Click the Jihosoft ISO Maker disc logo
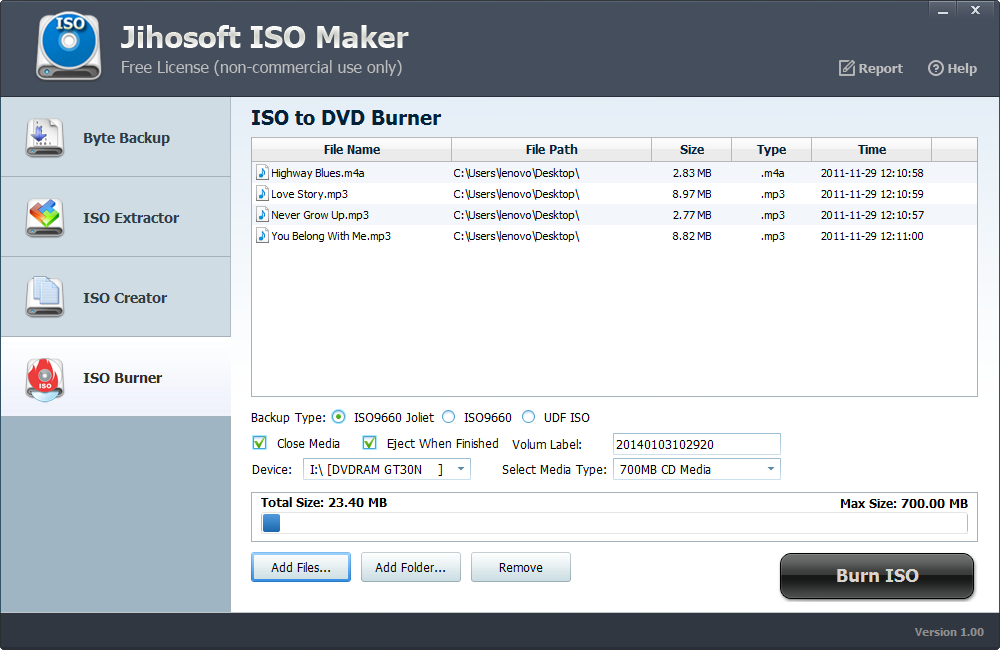The height and width of the screenshot is (650, 1000). pyautogui.click(x=69, y=47)
